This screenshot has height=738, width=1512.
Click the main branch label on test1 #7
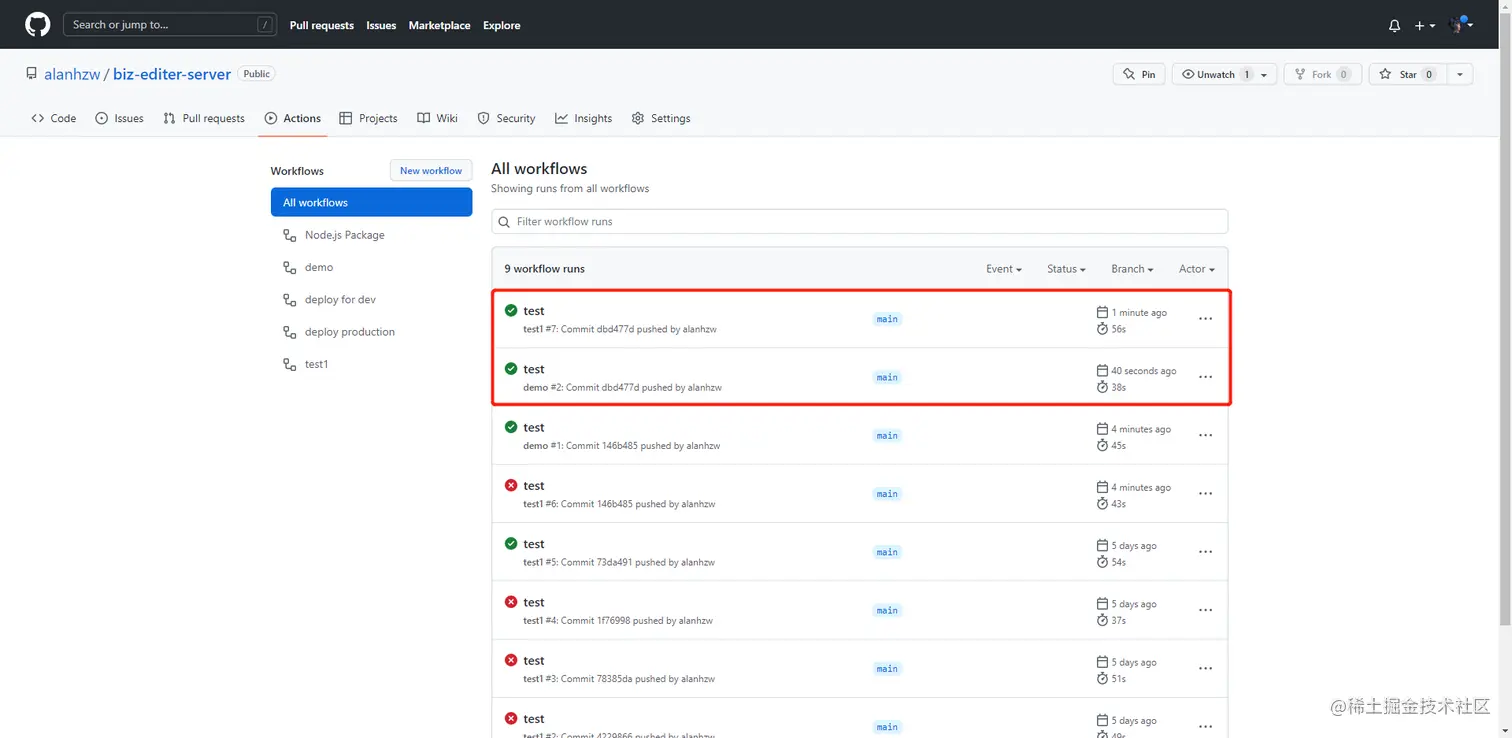[887, 319]
